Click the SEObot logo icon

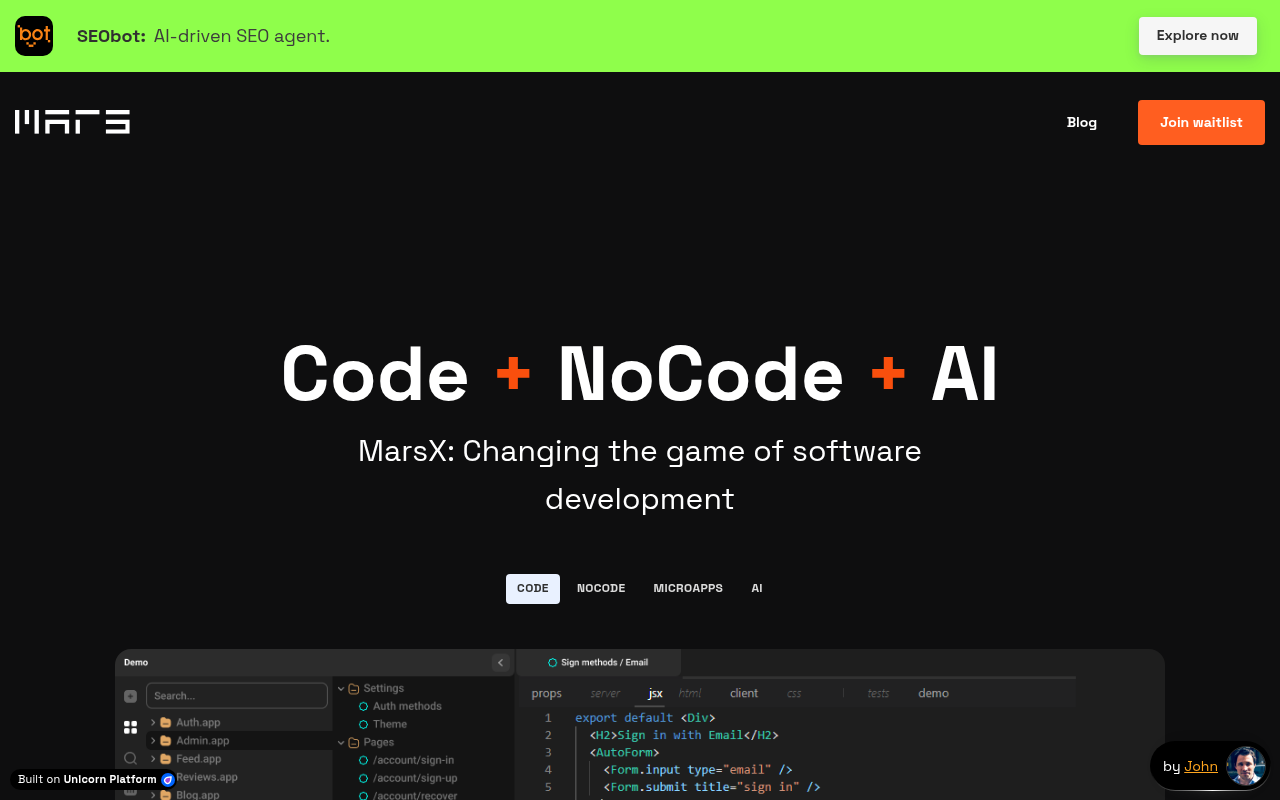point(33,35)
